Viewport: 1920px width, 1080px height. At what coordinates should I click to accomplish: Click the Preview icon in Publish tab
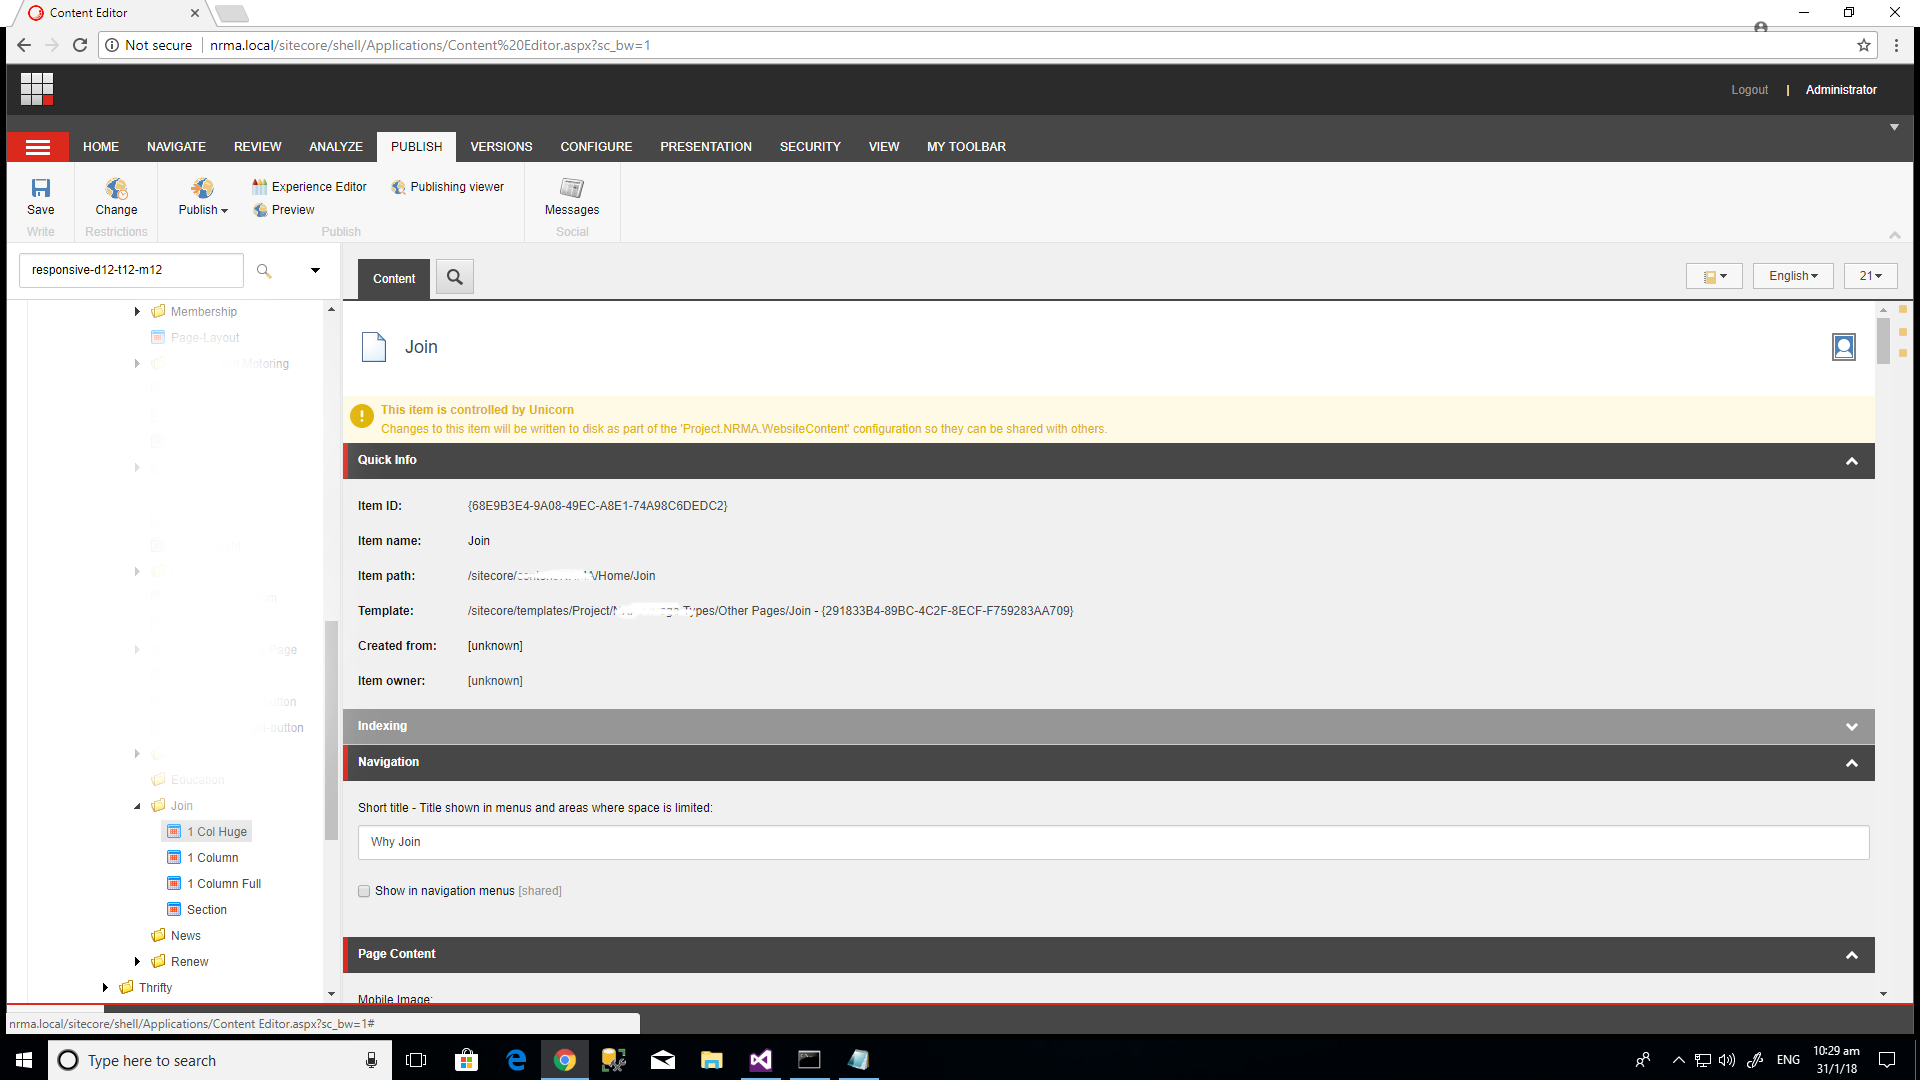tap(291, 208)
